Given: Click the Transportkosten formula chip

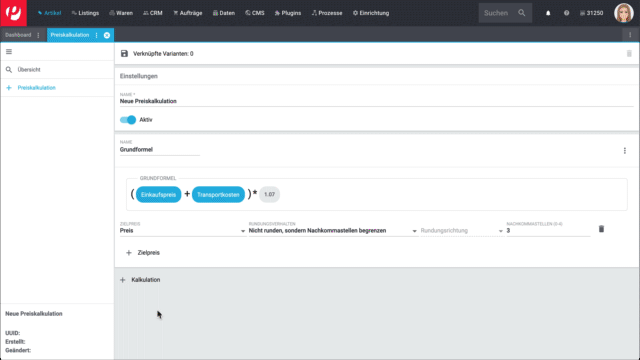Looking at the screenshot, I should (x=218, y=195).
